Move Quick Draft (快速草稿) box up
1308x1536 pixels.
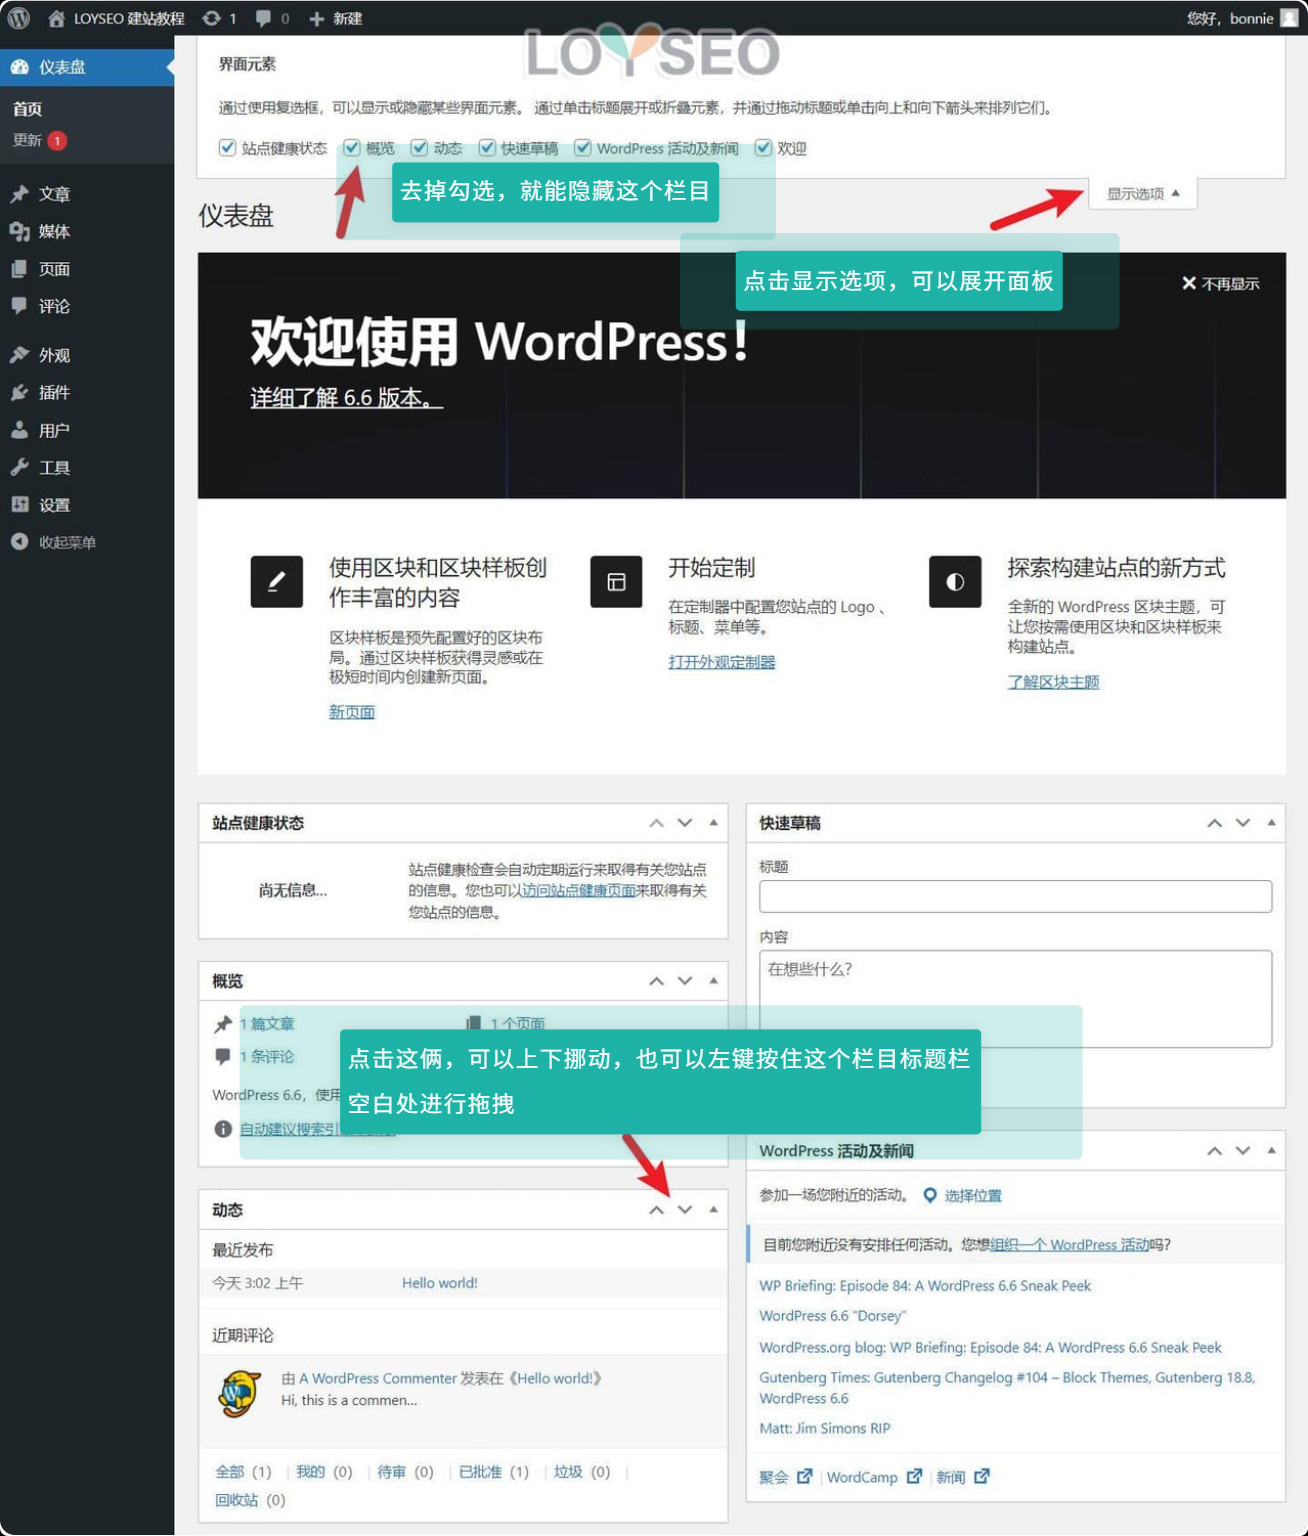point(1214,823)
